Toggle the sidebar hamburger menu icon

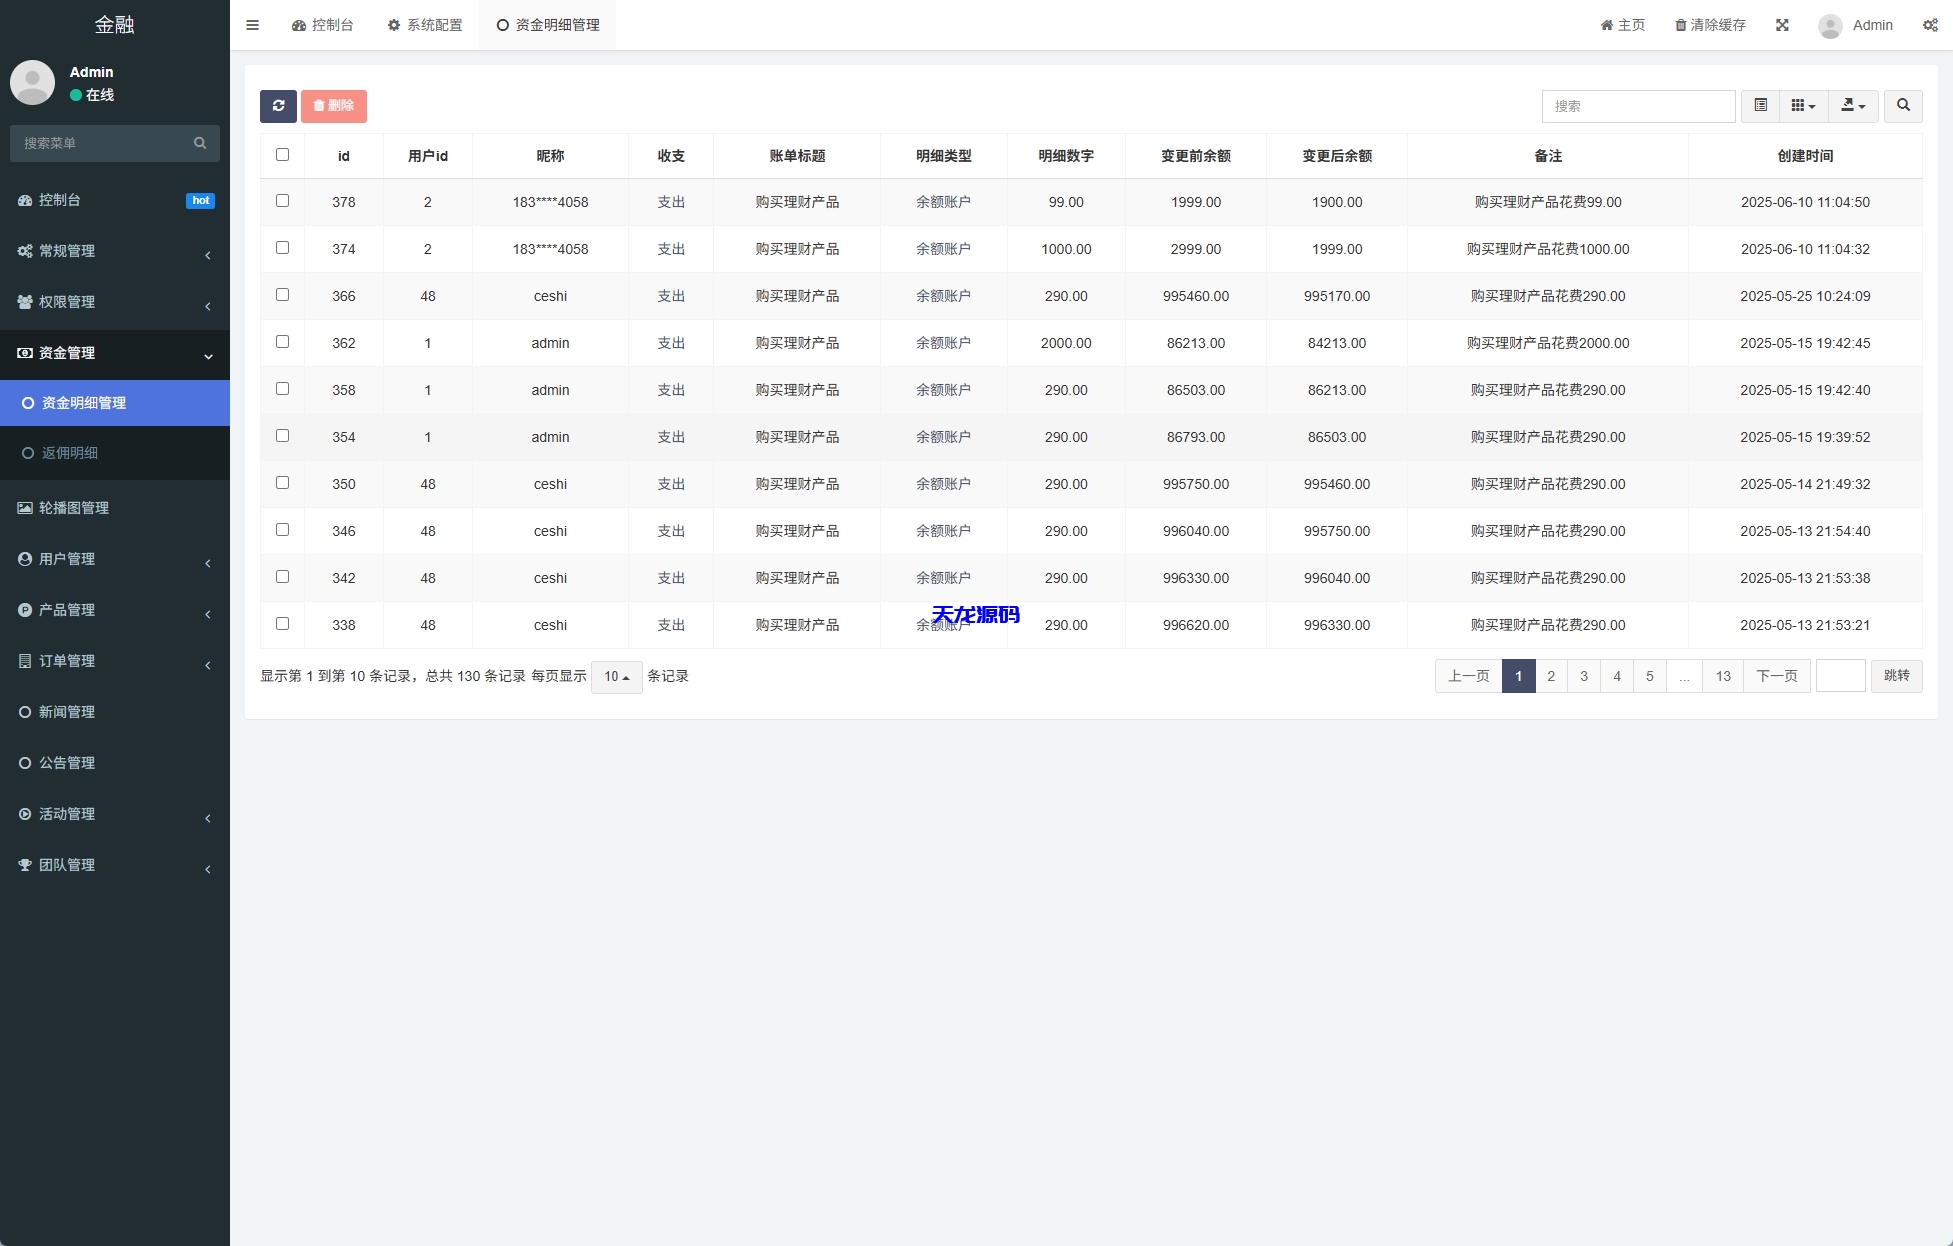252,25
